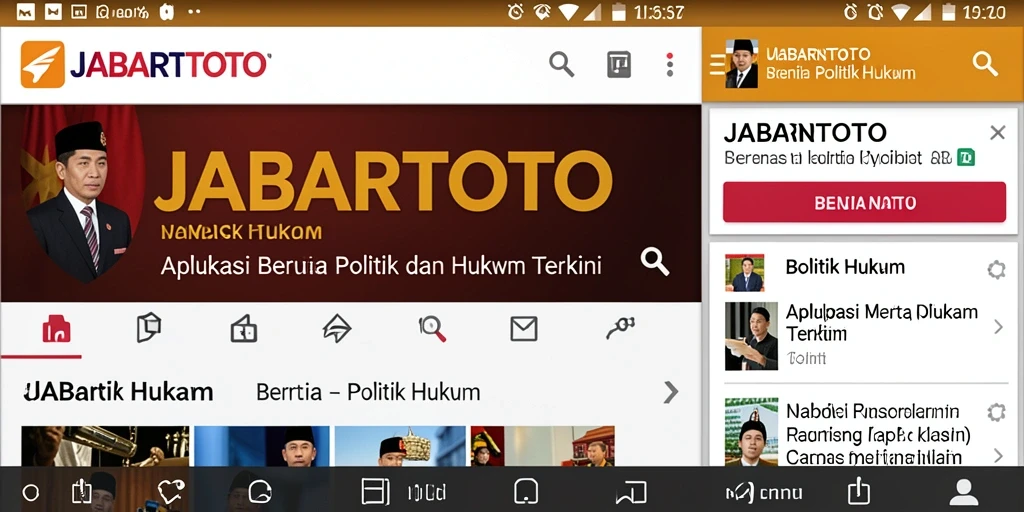The width and height of the screenshot is (1024, 512).
Task: Tap the Bolitik Hukum thumbnail image
Action: [744, 272]
